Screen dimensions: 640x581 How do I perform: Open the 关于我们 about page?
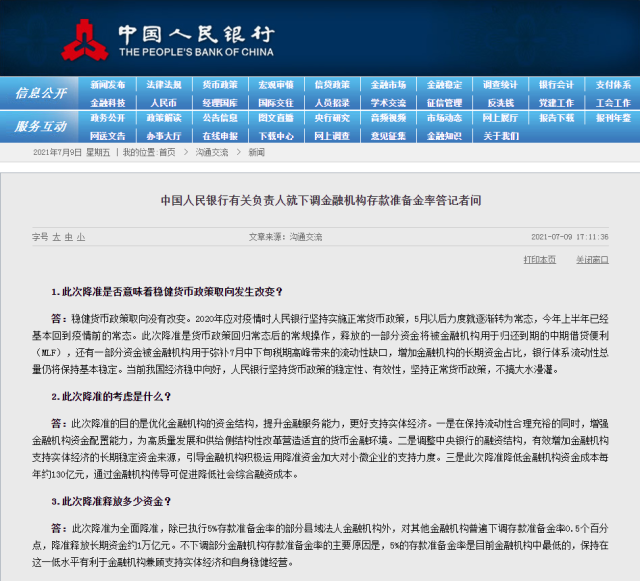pyautogui.click(x=501, y=136)
